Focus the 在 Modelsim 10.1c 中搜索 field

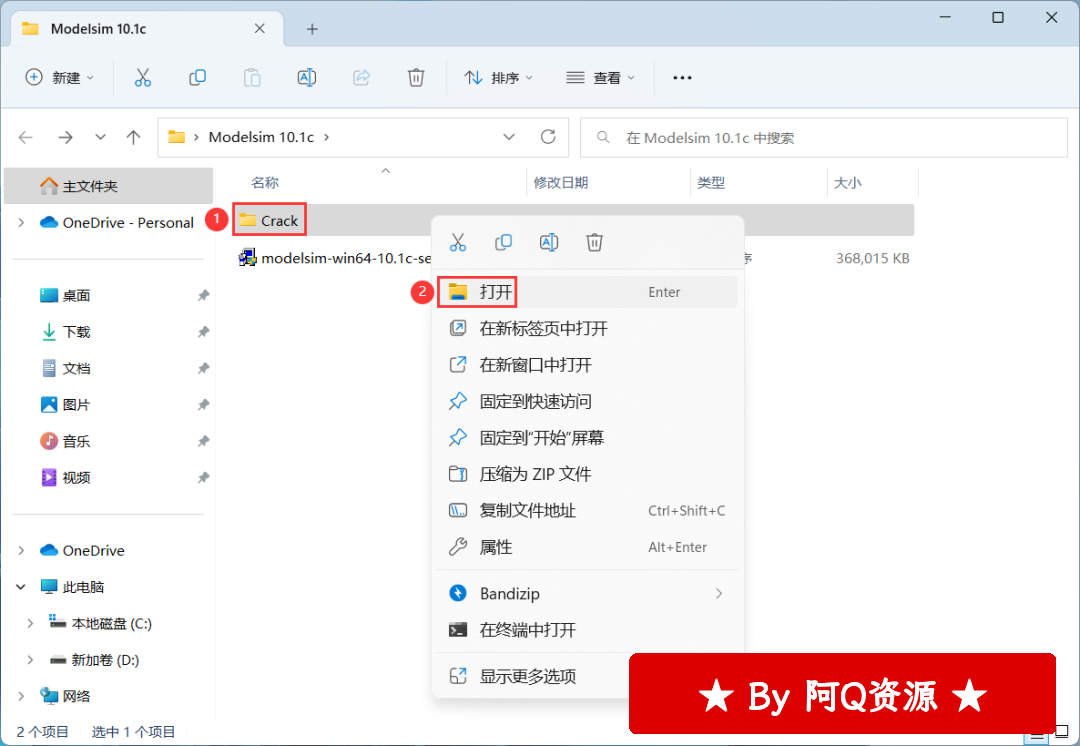coord(824,138)
